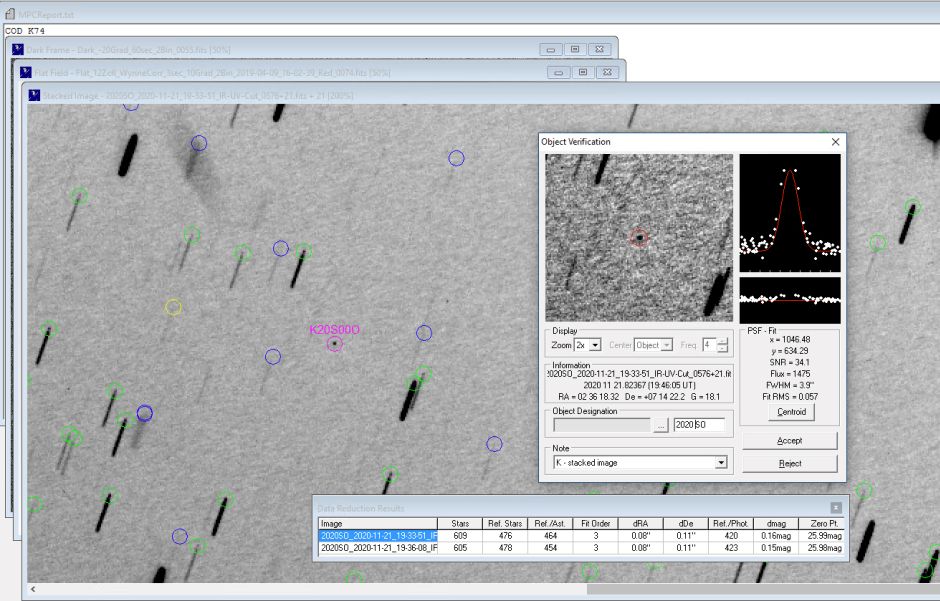Open the Center Object dropdown
The height and width of the screenshot is (601, 940).
(667, 345)
